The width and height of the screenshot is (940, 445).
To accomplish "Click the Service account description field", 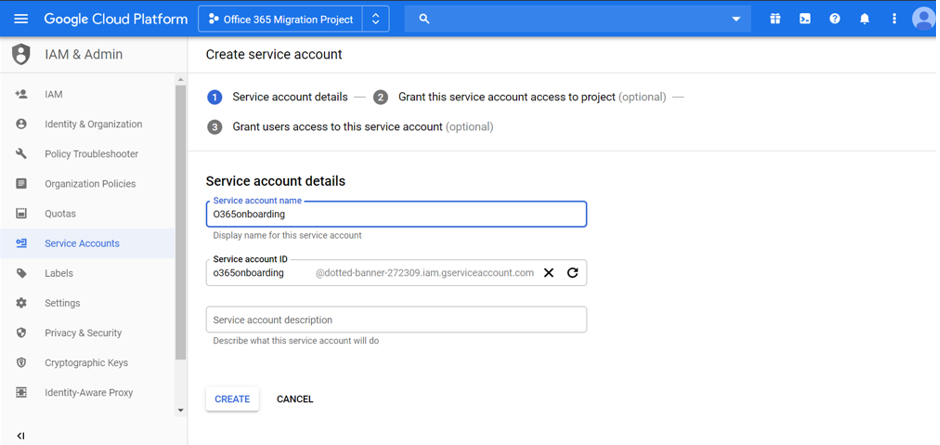I will pos(396,320).
